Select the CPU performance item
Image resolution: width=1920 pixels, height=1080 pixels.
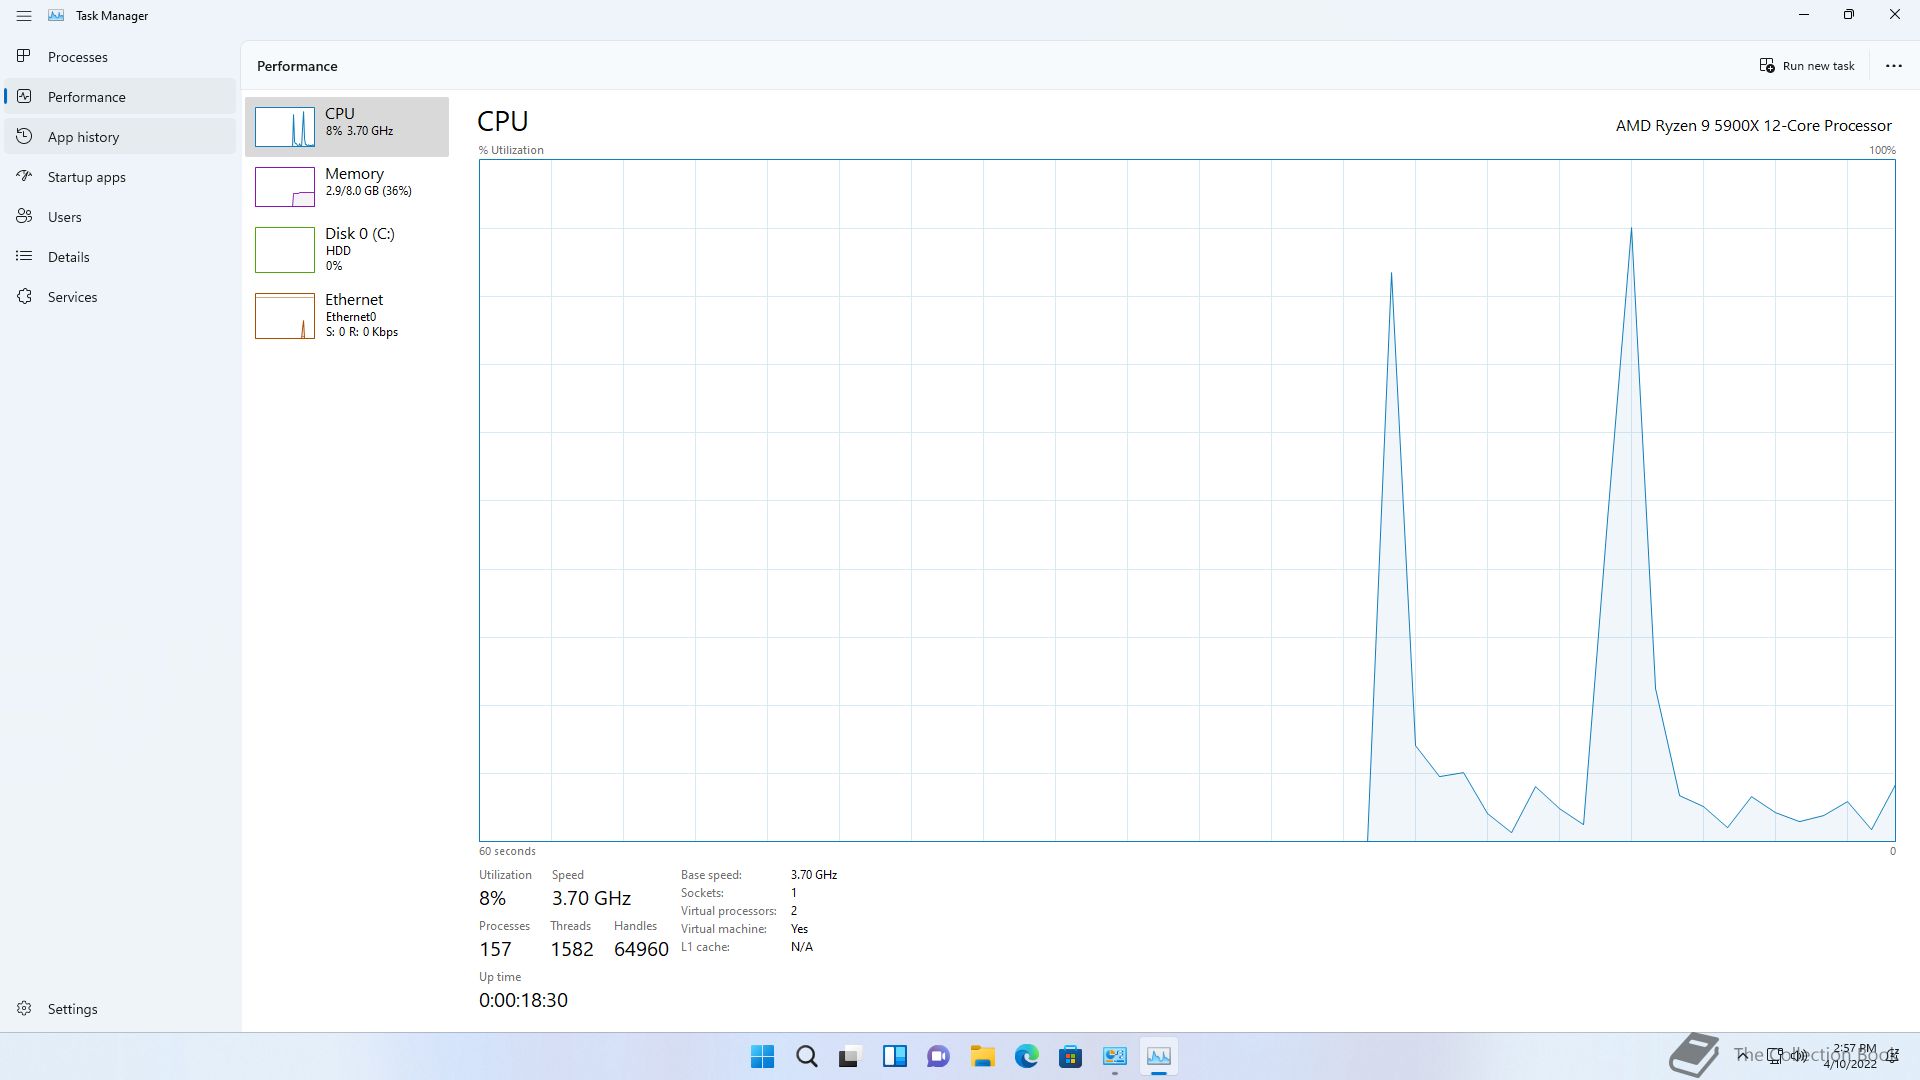(347, 126)
